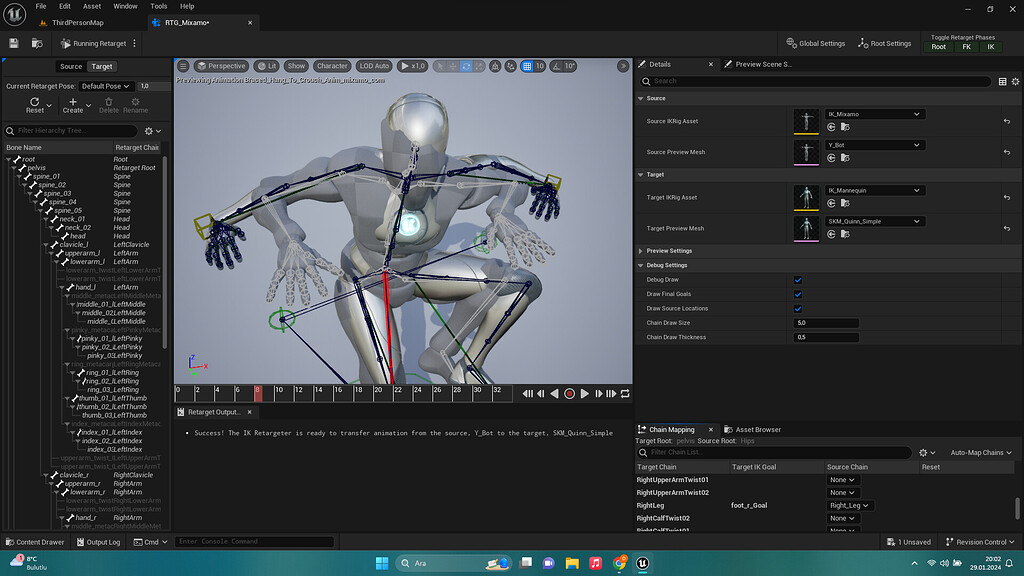Toggle Draw Source Locations off
Image resolution: width=1024 pixels, height=576 pixels.
[797, 308]
